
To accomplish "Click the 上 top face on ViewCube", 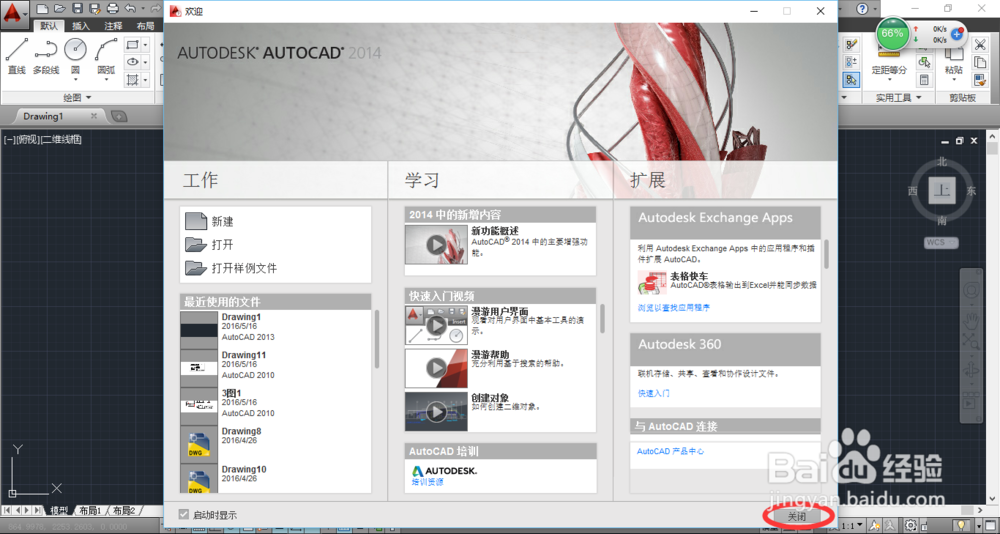I will (x=942, y=190).
